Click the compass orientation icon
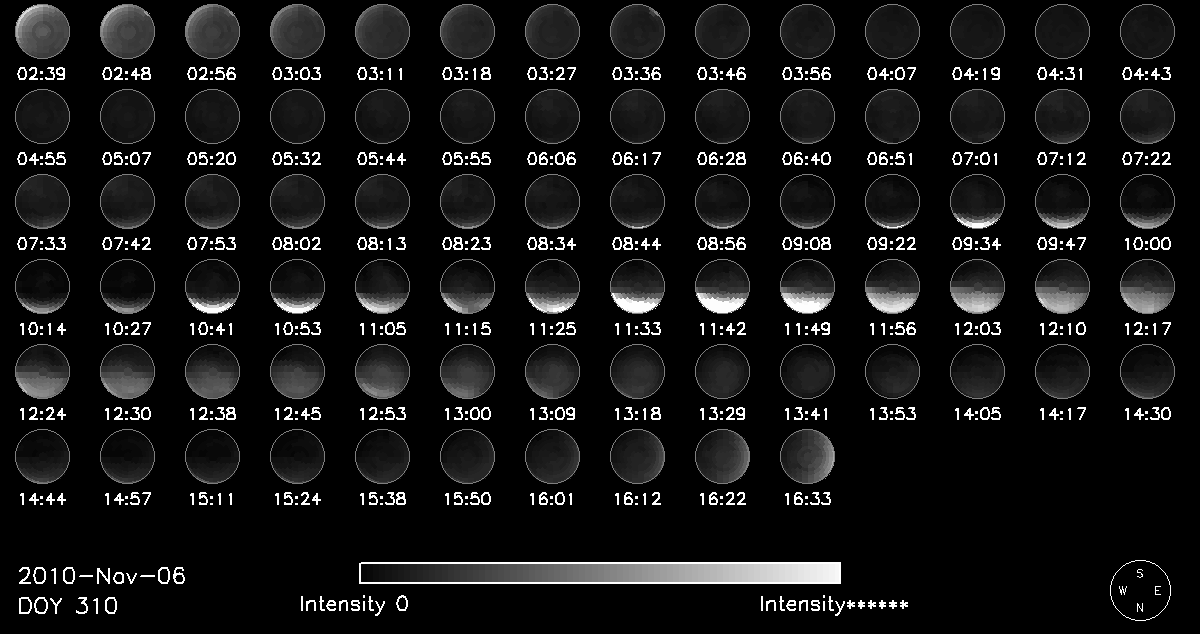 point(1139,590)
